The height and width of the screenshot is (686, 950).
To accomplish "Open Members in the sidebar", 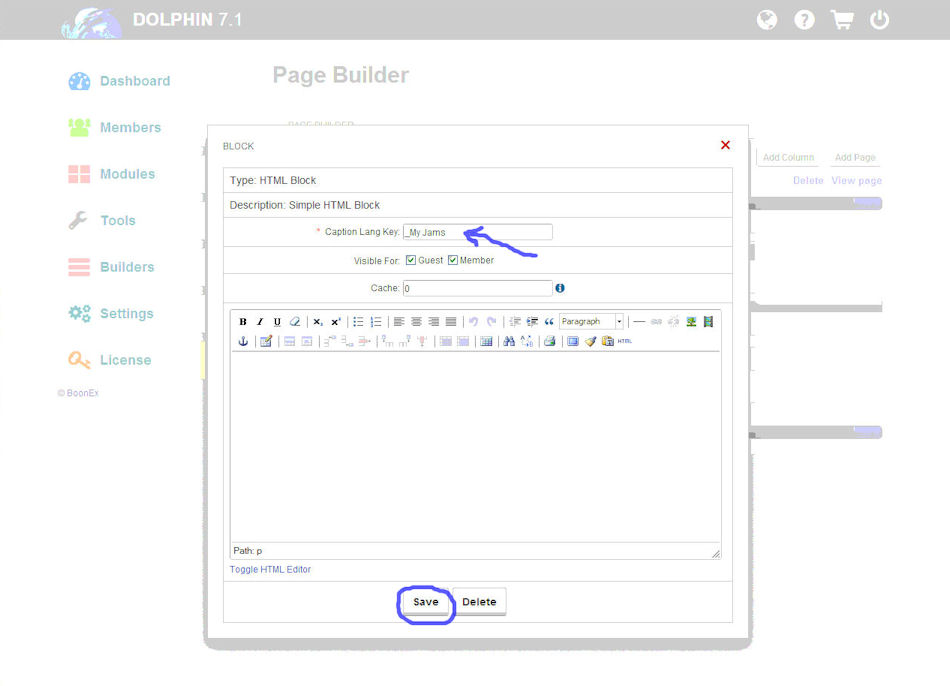I will [x=115, y=127].
